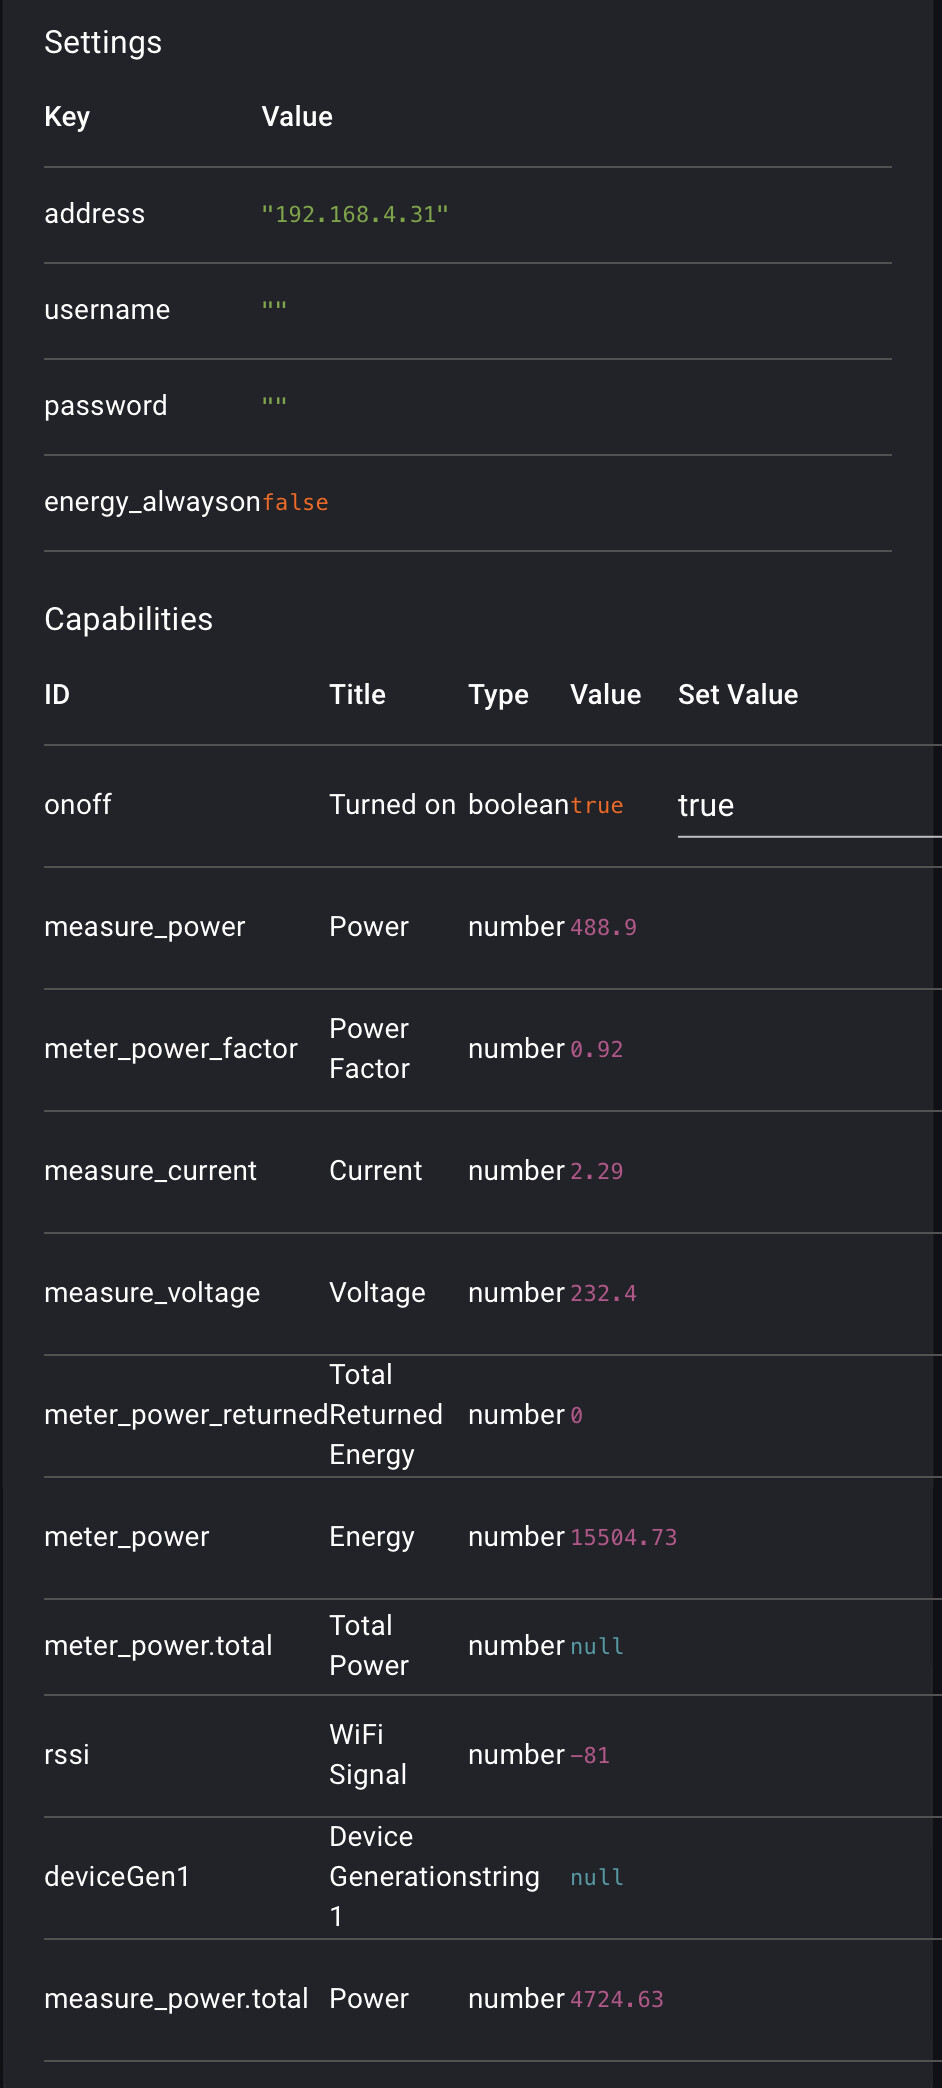Click the measure_power value 488.9

[603, 928]
